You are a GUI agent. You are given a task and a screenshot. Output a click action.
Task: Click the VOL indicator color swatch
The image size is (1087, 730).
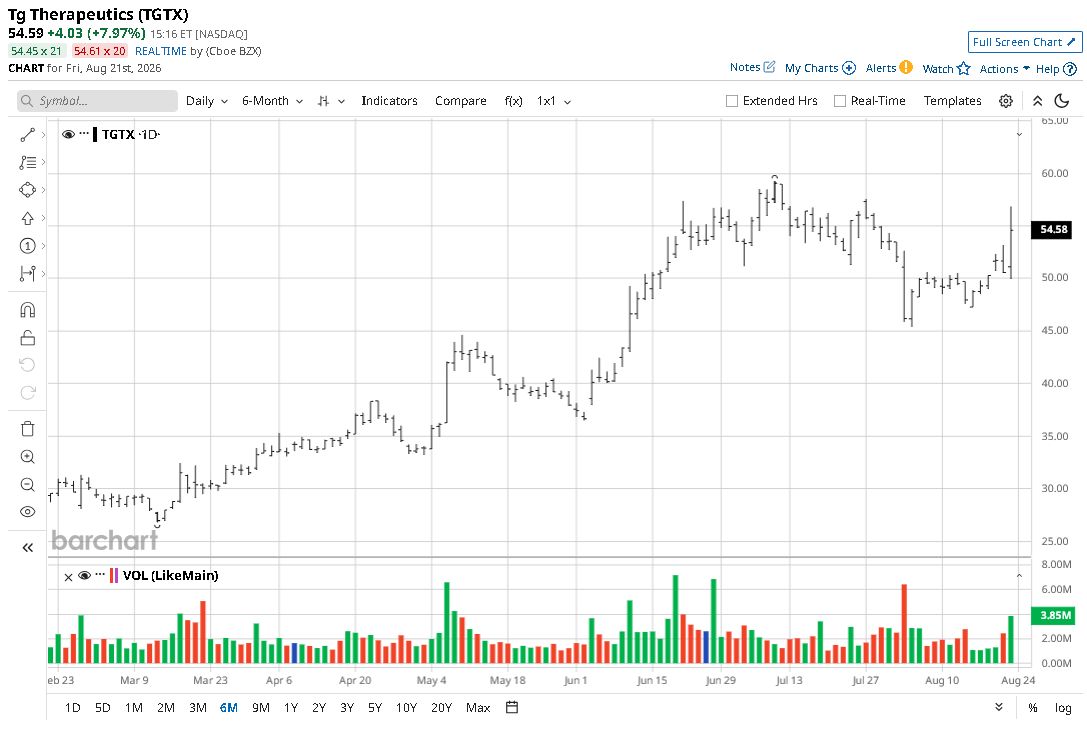(x=114, y=575)
